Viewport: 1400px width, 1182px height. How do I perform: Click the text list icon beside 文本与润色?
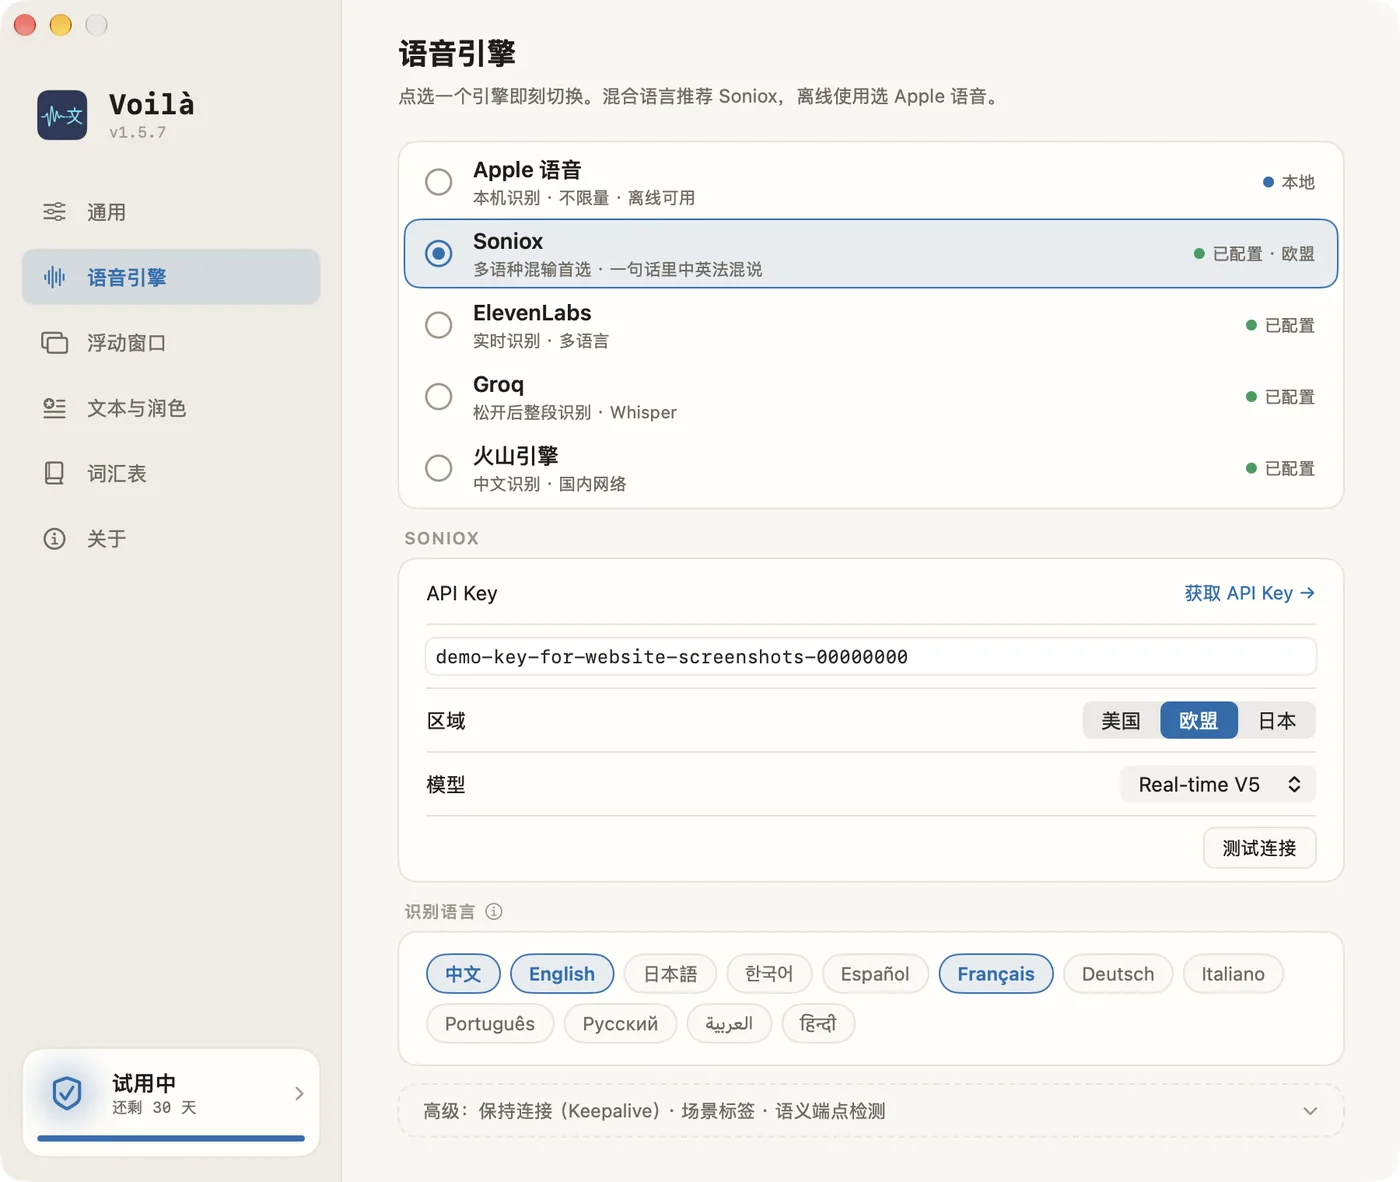pos(54,408)
